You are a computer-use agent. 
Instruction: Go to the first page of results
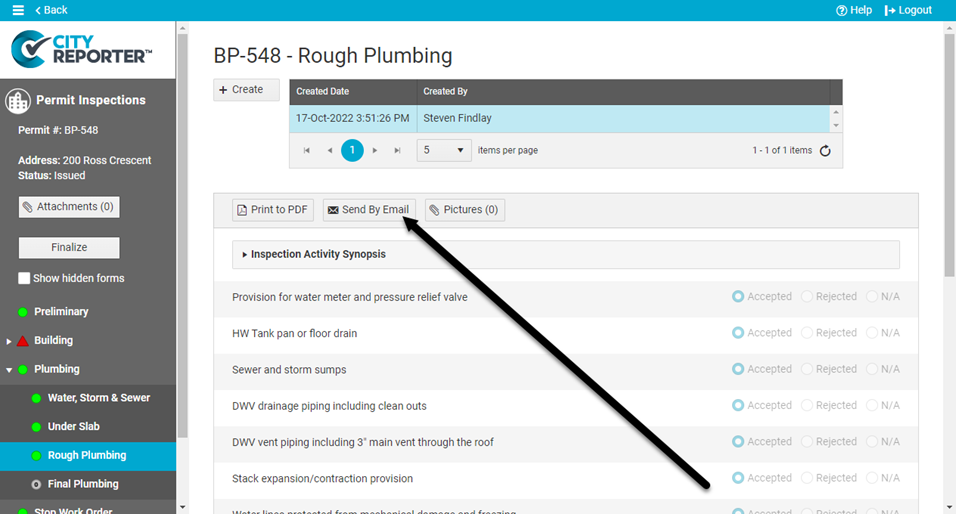pos(307,150)
